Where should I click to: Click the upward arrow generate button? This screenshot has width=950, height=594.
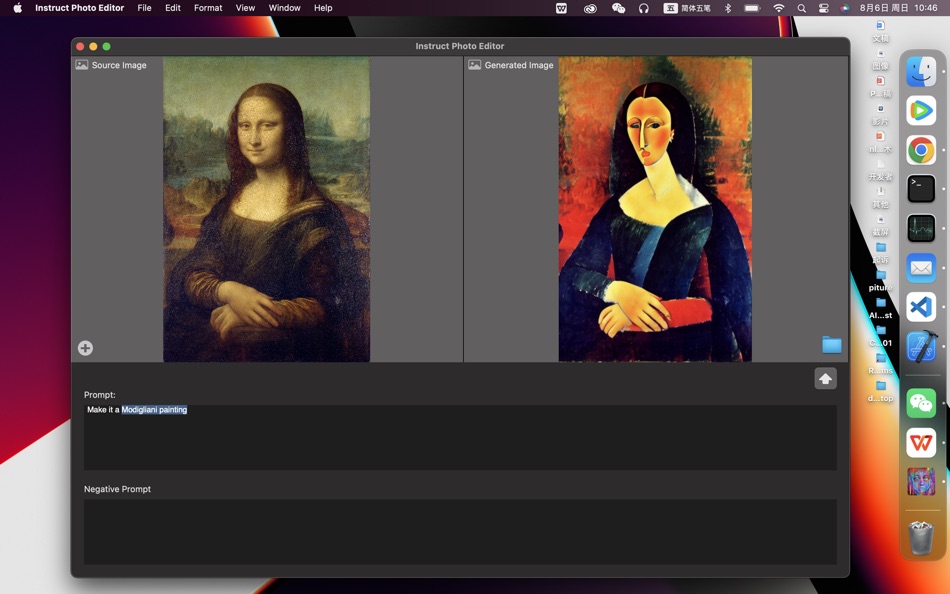coord(825,379)
